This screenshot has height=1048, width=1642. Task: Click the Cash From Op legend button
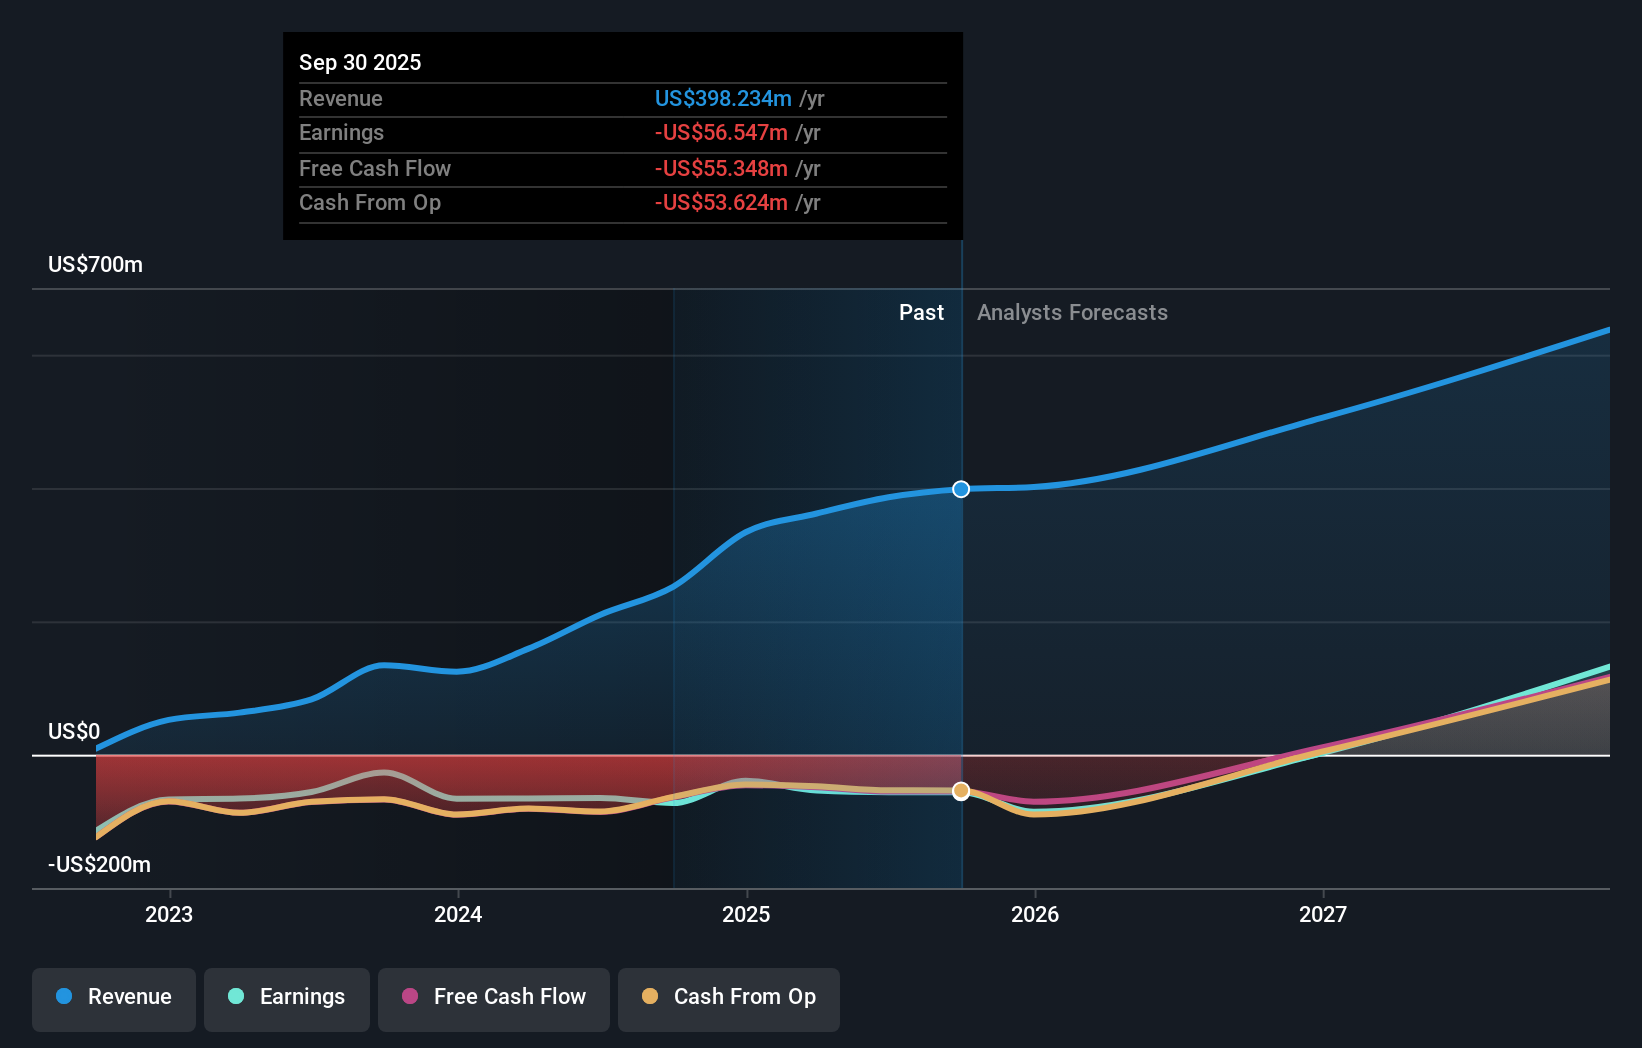click(x=728, y=998)
